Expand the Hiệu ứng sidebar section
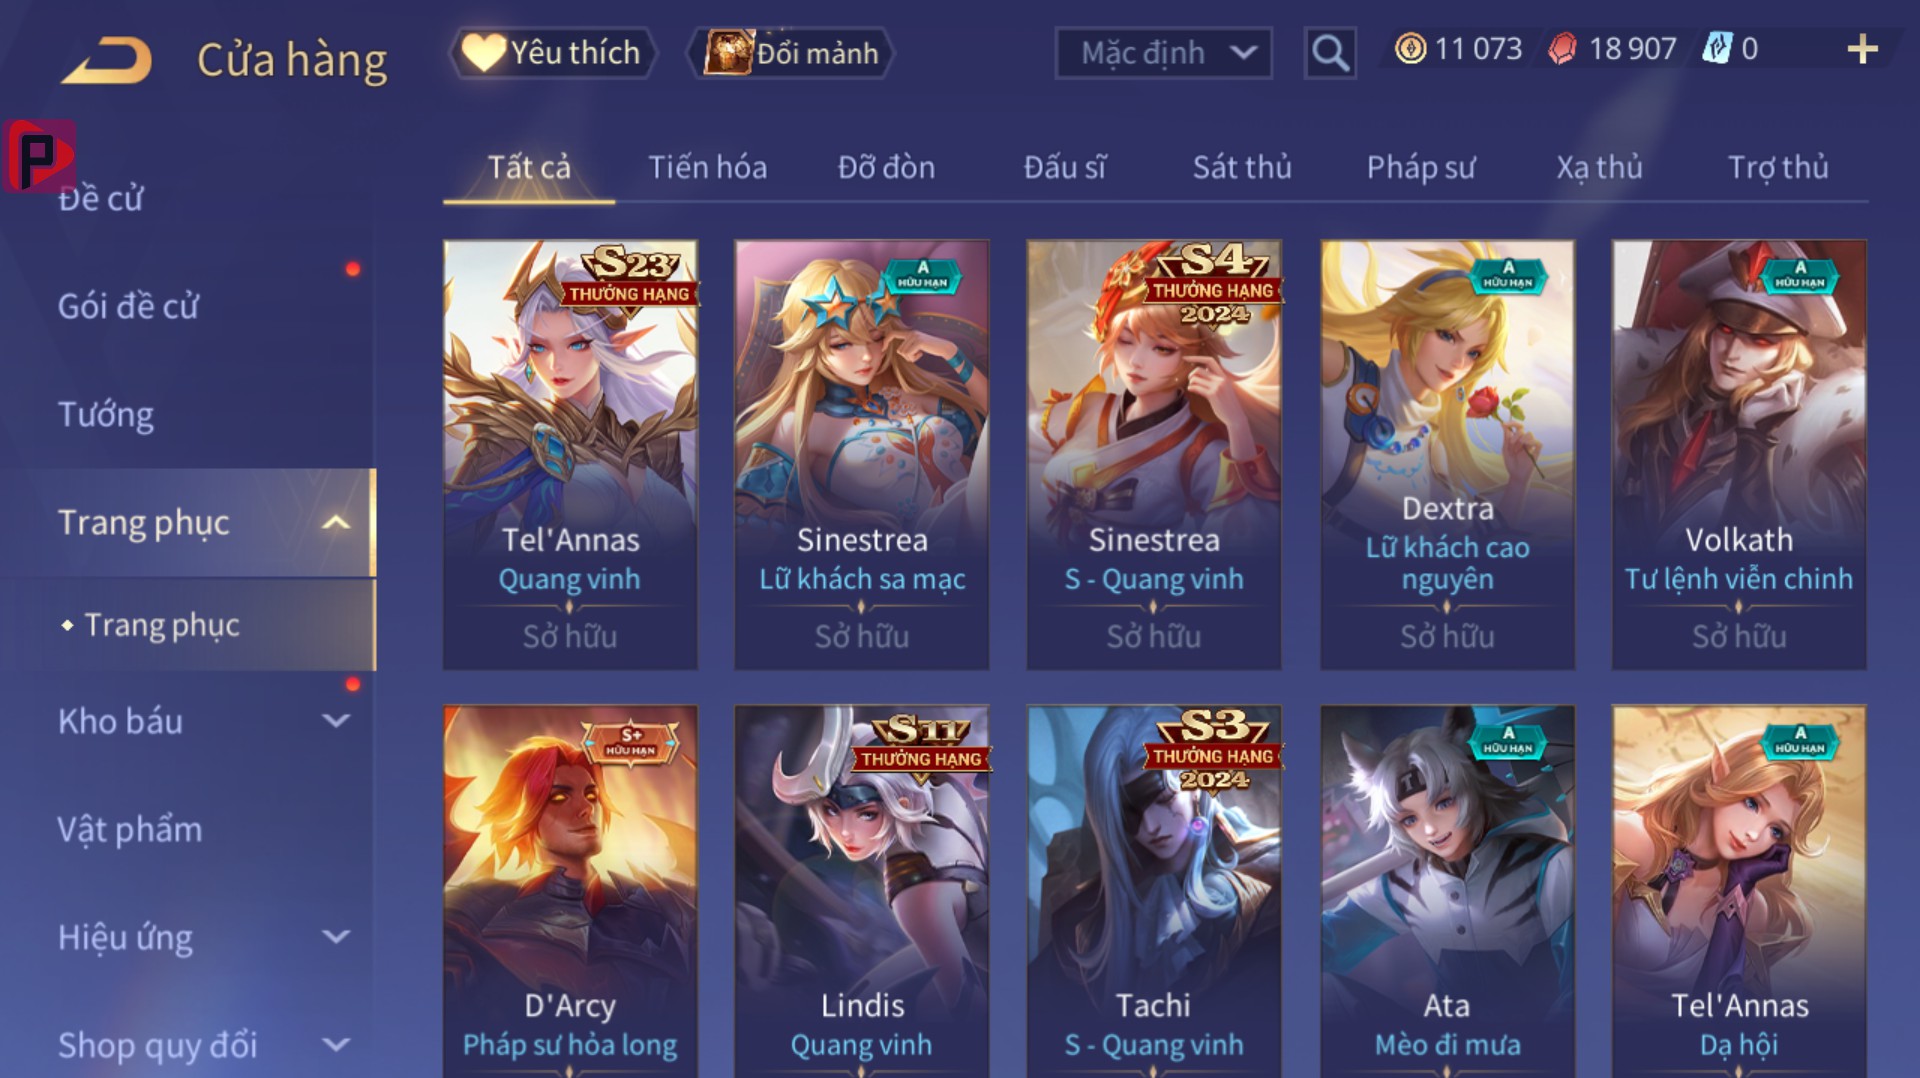Viewport: 1920px width, 1078px height. tap(337, 937)
